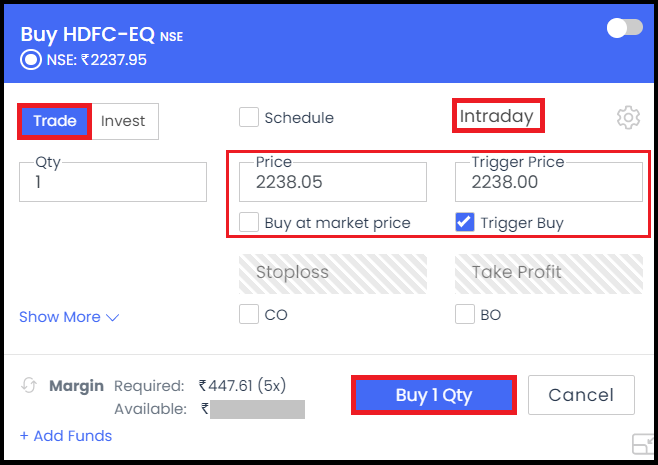This screenshot has width=658, height=465.
Task: Expand the Show More options
Action: click(x=69, y=317)
